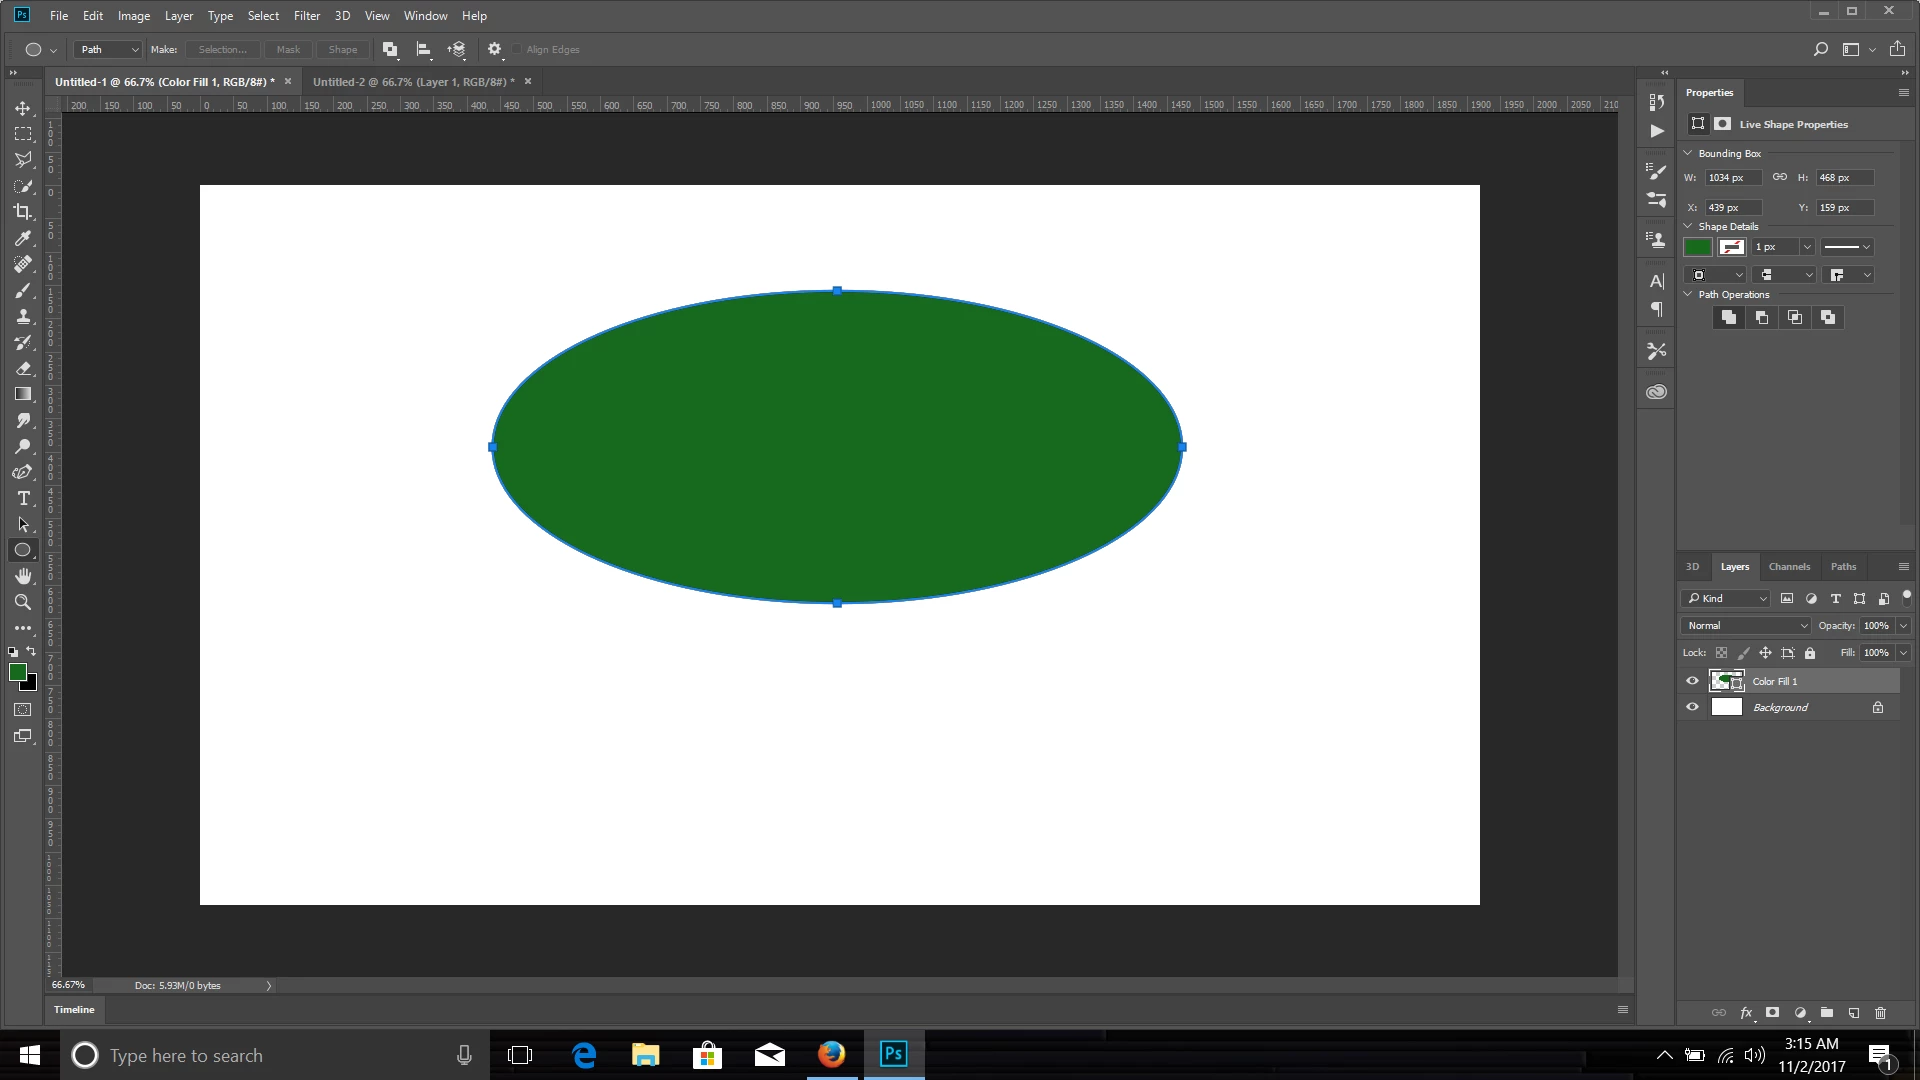
Task: Select the Horizontal Type tool
Action: pyautogui.click(x=23, y=498)
